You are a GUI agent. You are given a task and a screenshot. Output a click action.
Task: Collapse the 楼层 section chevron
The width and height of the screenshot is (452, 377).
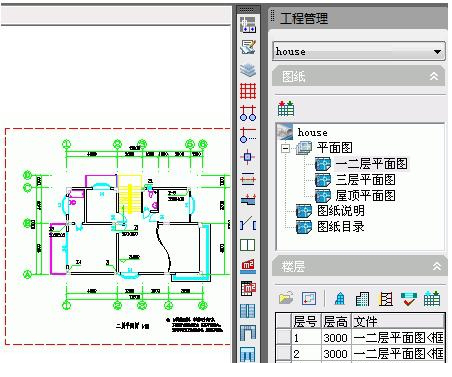click(x=436, y=266)
